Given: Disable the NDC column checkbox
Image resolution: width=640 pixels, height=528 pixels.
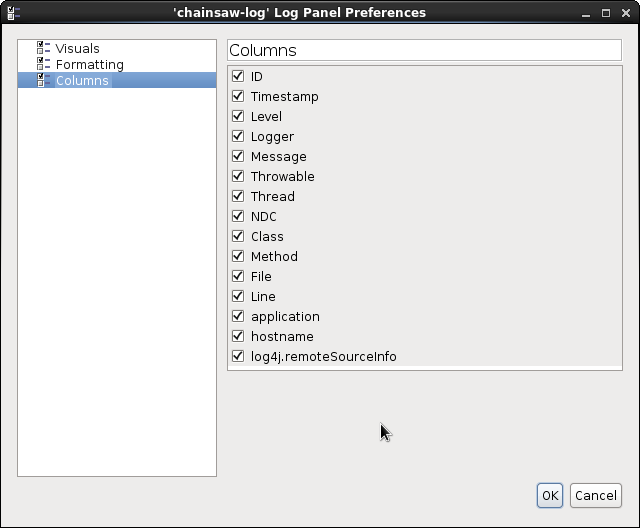Looking at the screenshot, I should [238, 216].
